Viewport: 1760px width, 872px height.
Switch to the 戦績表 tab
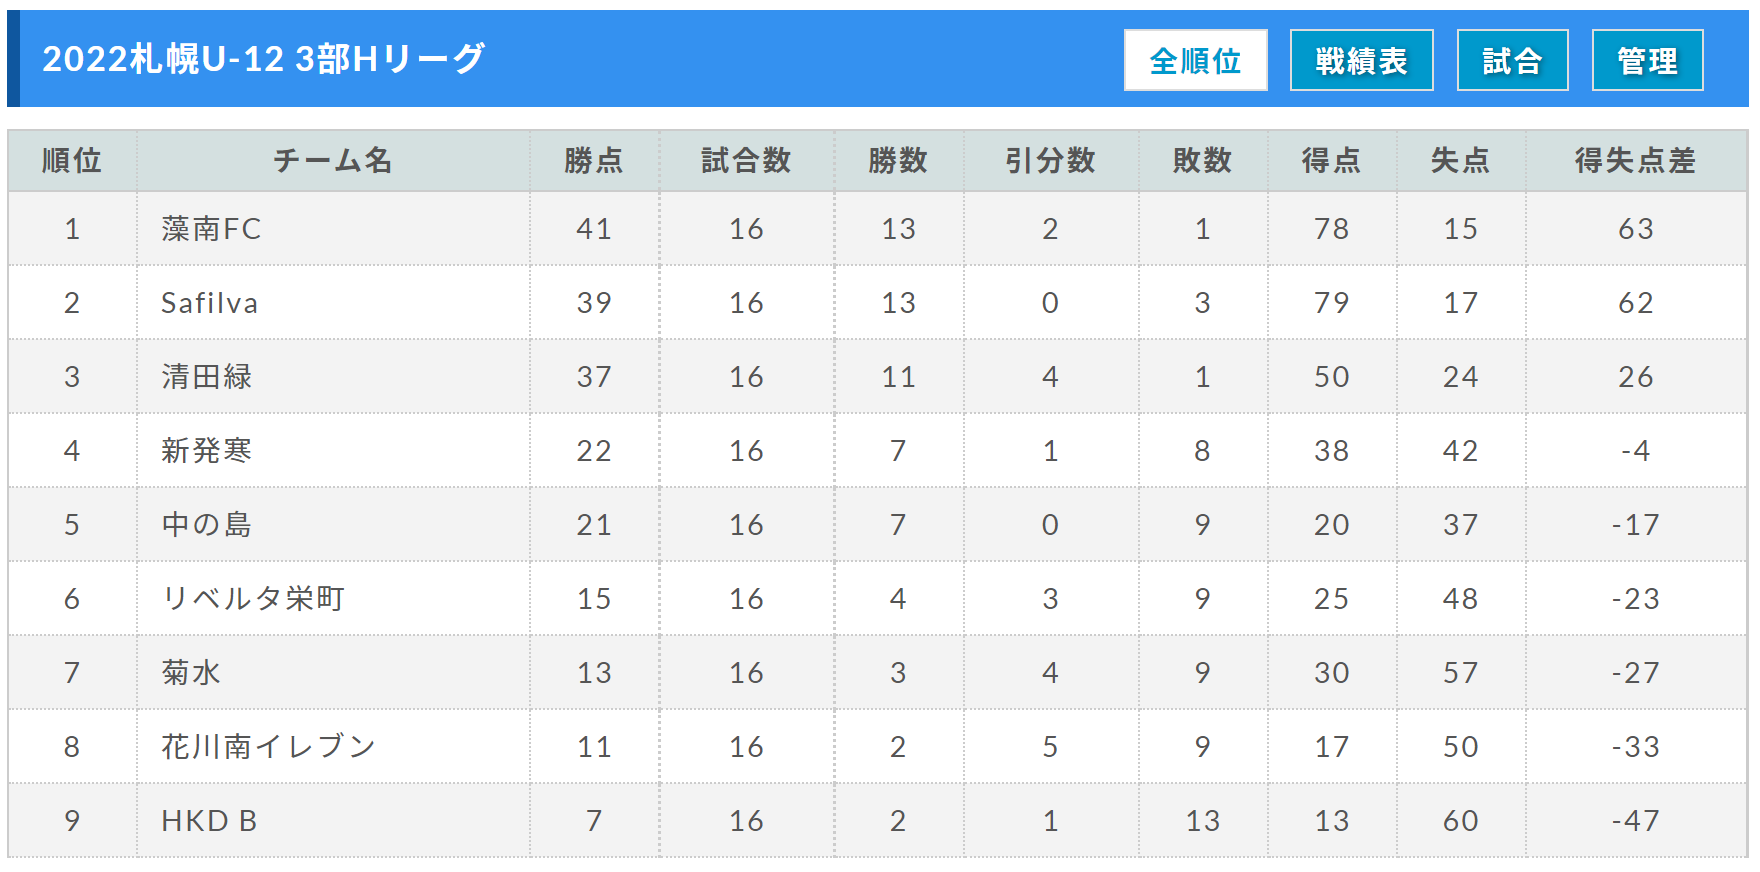click(x=1361, y=60)
